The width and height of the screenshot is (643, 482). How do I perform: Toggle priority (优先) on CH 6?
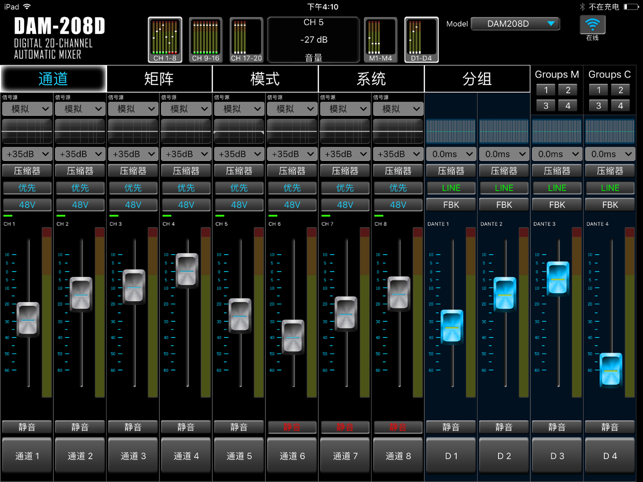click(292, 188)
